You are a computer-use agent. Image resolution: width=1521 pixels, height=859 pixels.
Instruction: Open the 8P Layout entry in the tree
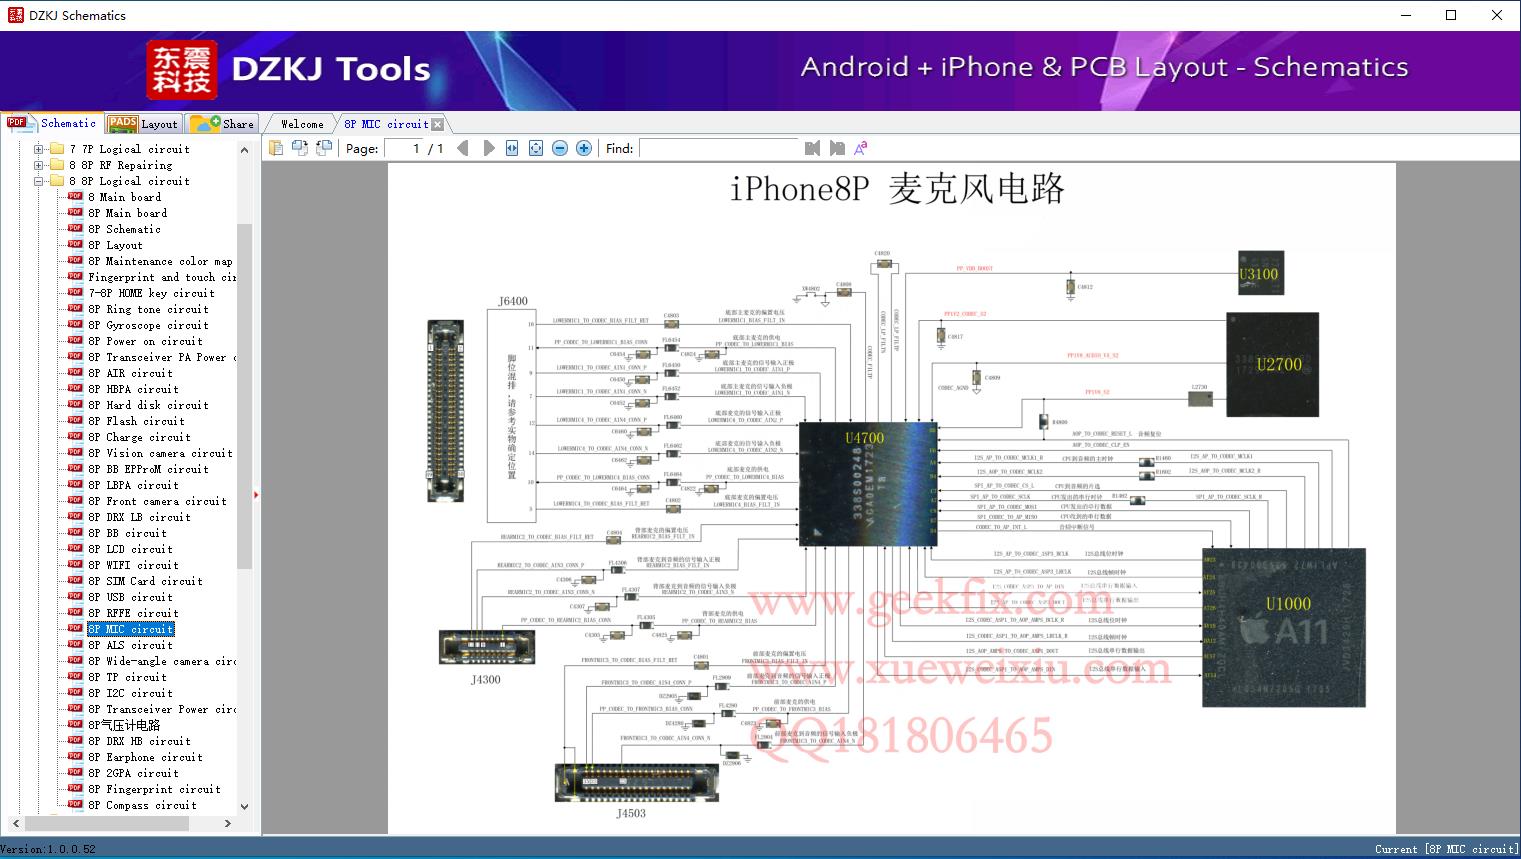pyautogui.click(x=115, y=245)
